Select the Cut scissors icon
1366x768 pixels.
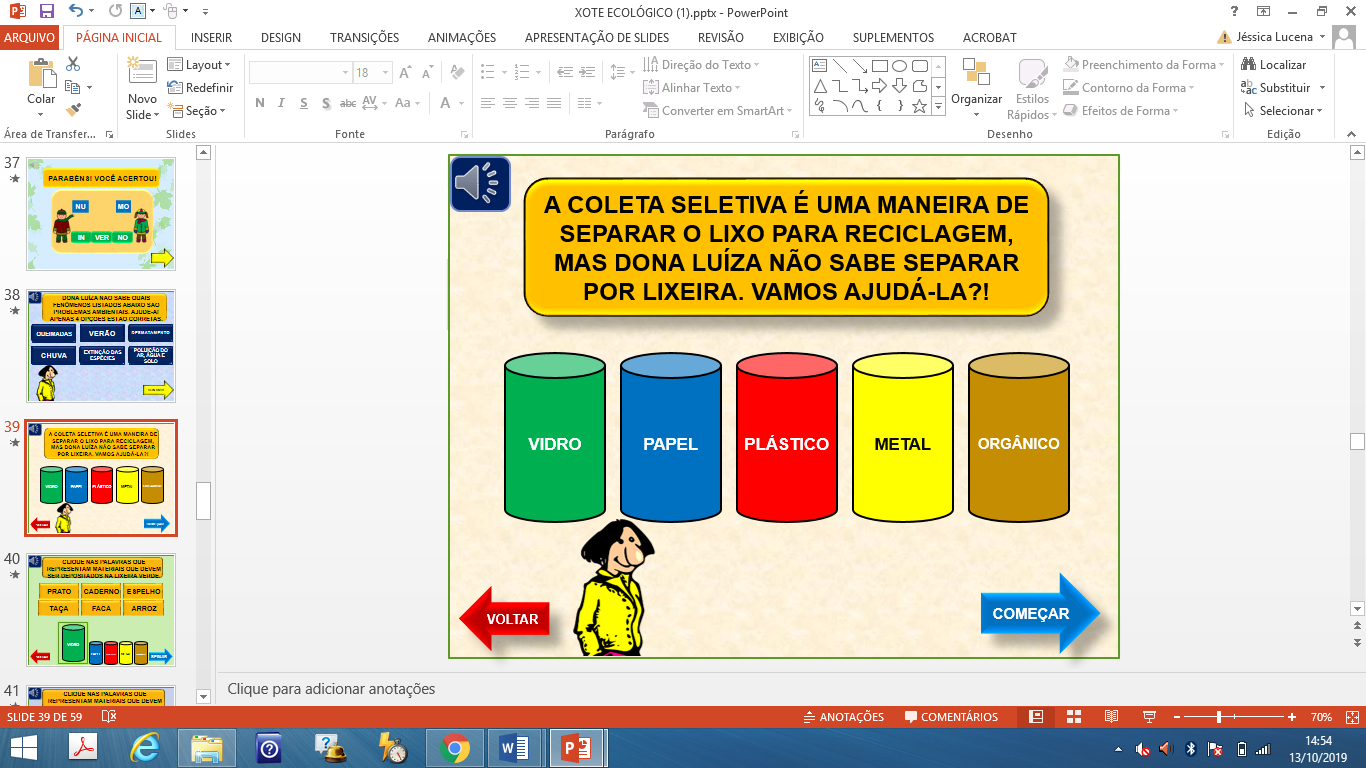[73, 64]
